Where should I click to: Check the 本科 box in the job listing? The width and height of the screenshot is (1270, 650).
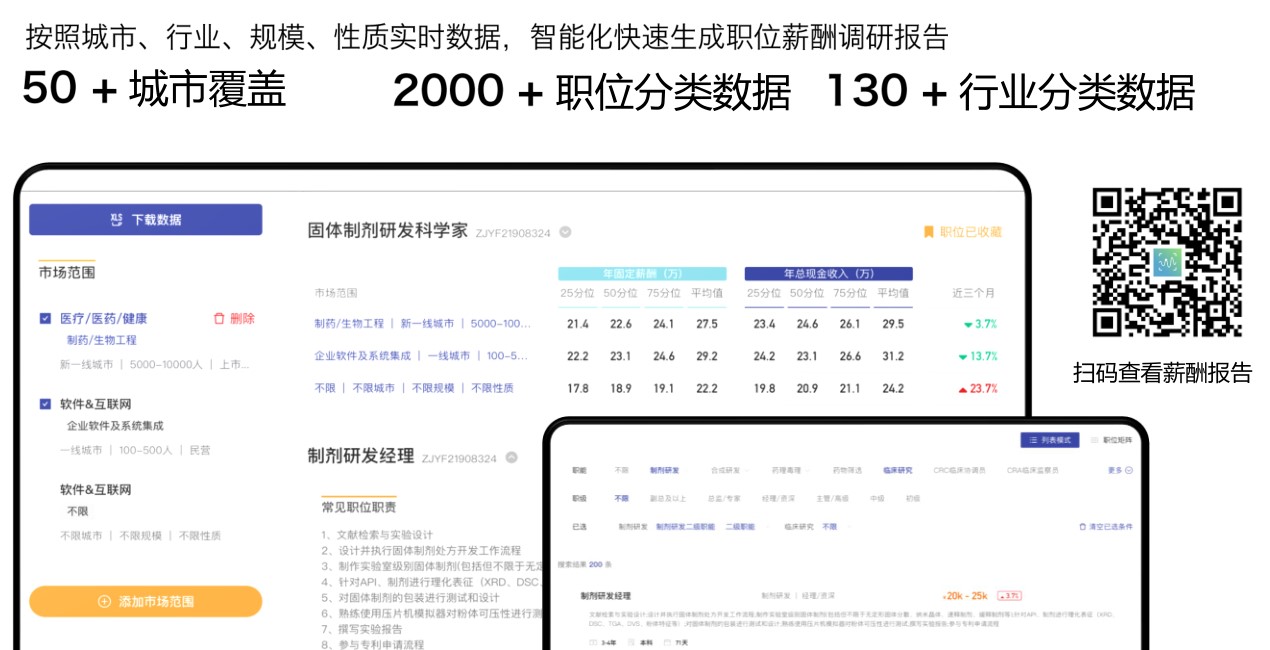tap(632, 641)
